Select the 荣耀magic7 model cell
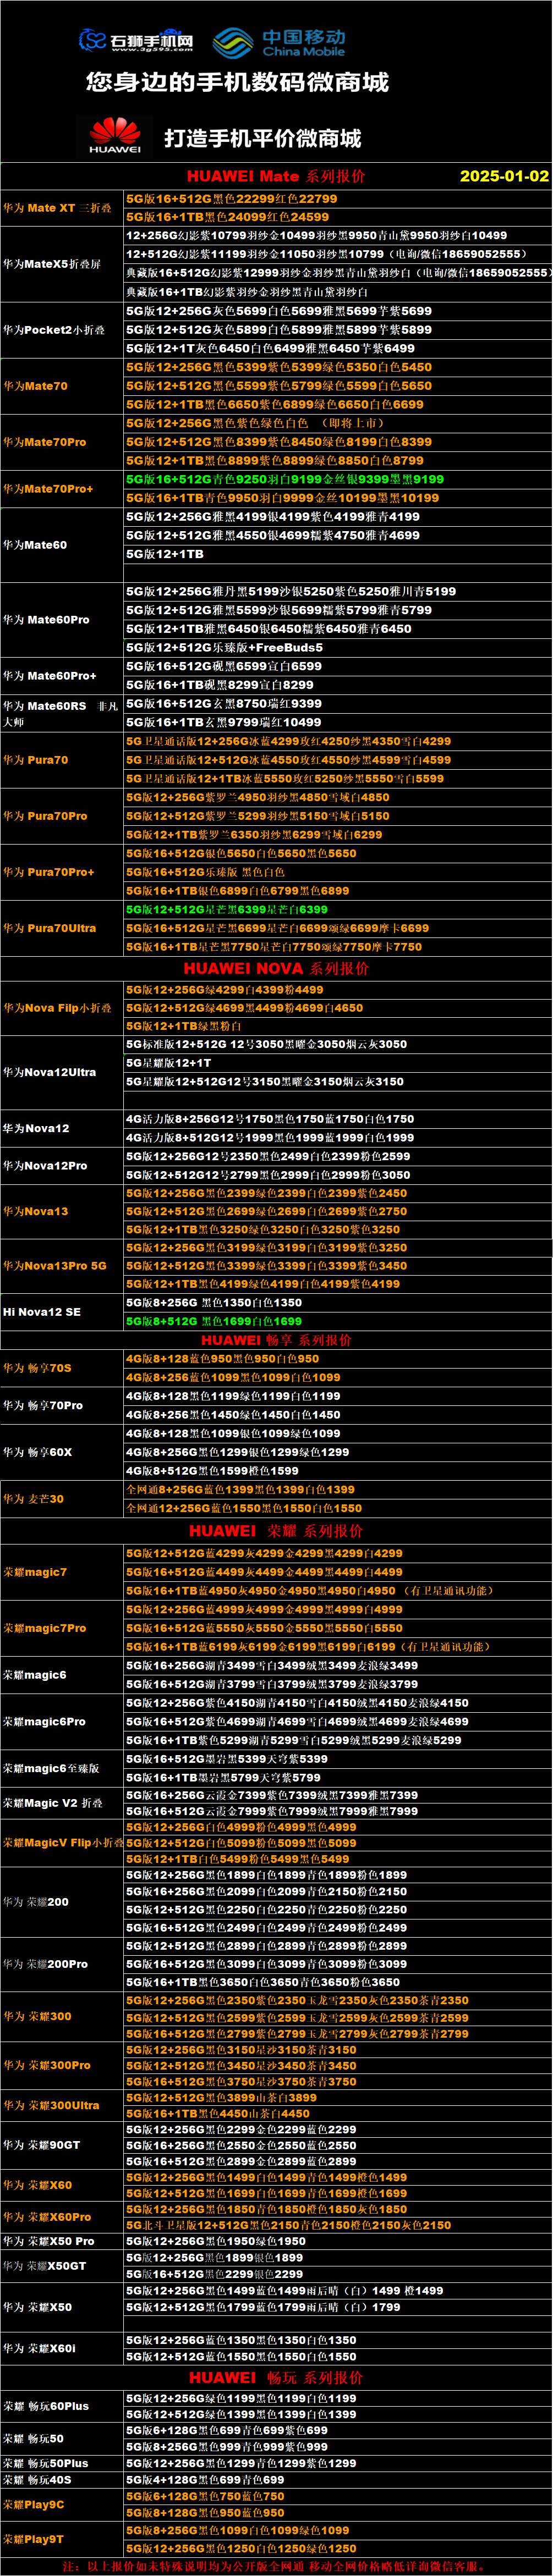 click(62, 1572)
